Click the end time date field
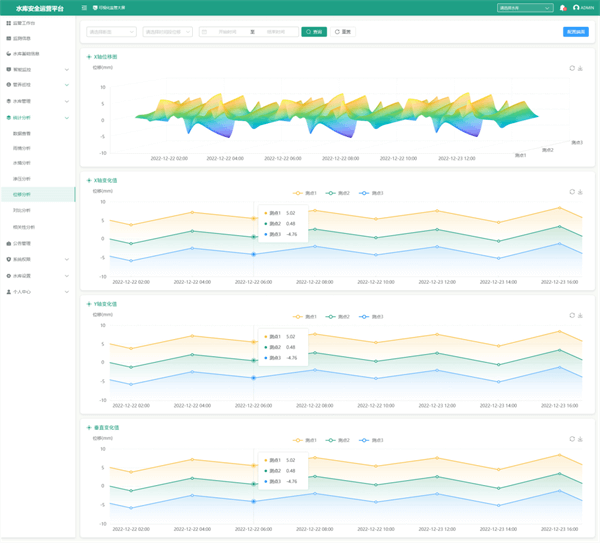The image size is (600, 543). (x=276, y=32)
